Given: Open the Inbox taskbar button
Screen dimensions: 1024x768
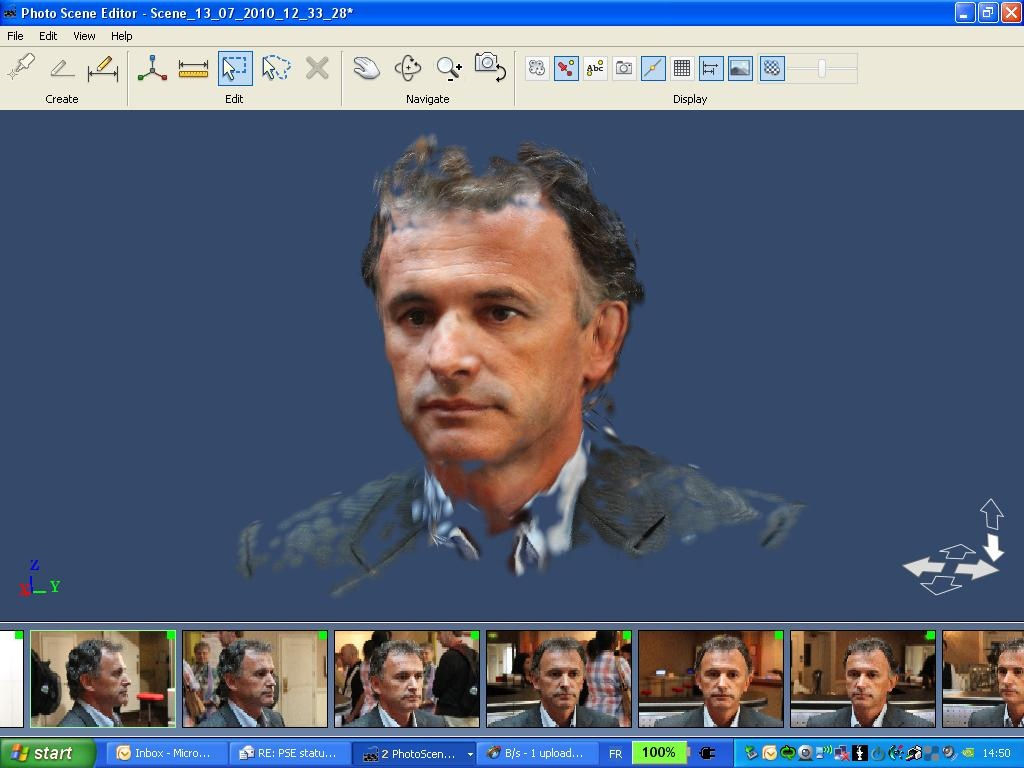Looking at the screenshot, I should [x=164, y=753].
